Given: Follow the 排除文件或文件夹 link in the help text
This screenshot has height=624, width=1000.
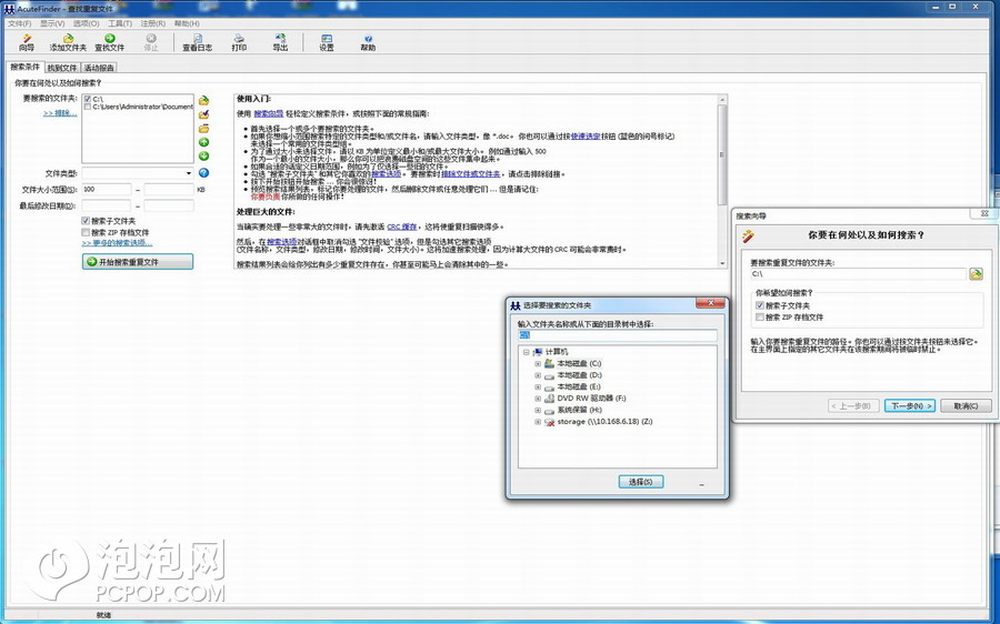Looking at the screenshot, I should pos(471,174).
